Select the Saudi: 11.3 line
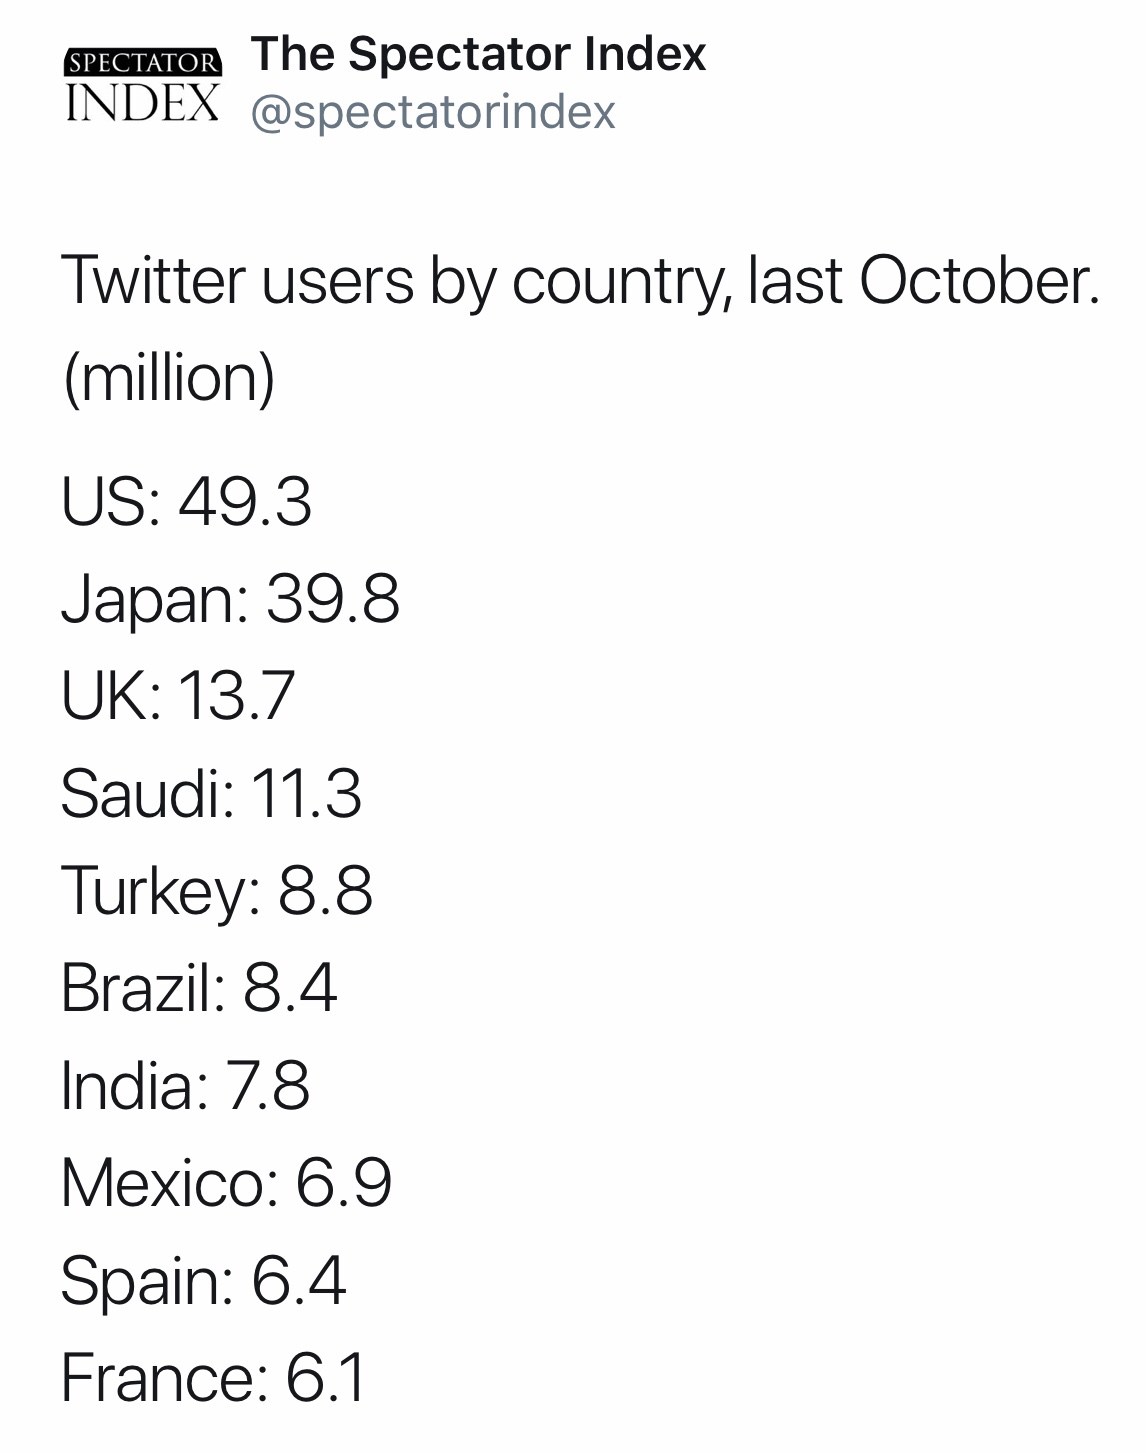This screenshot has height=1453, width=1146. click(211, 794)
